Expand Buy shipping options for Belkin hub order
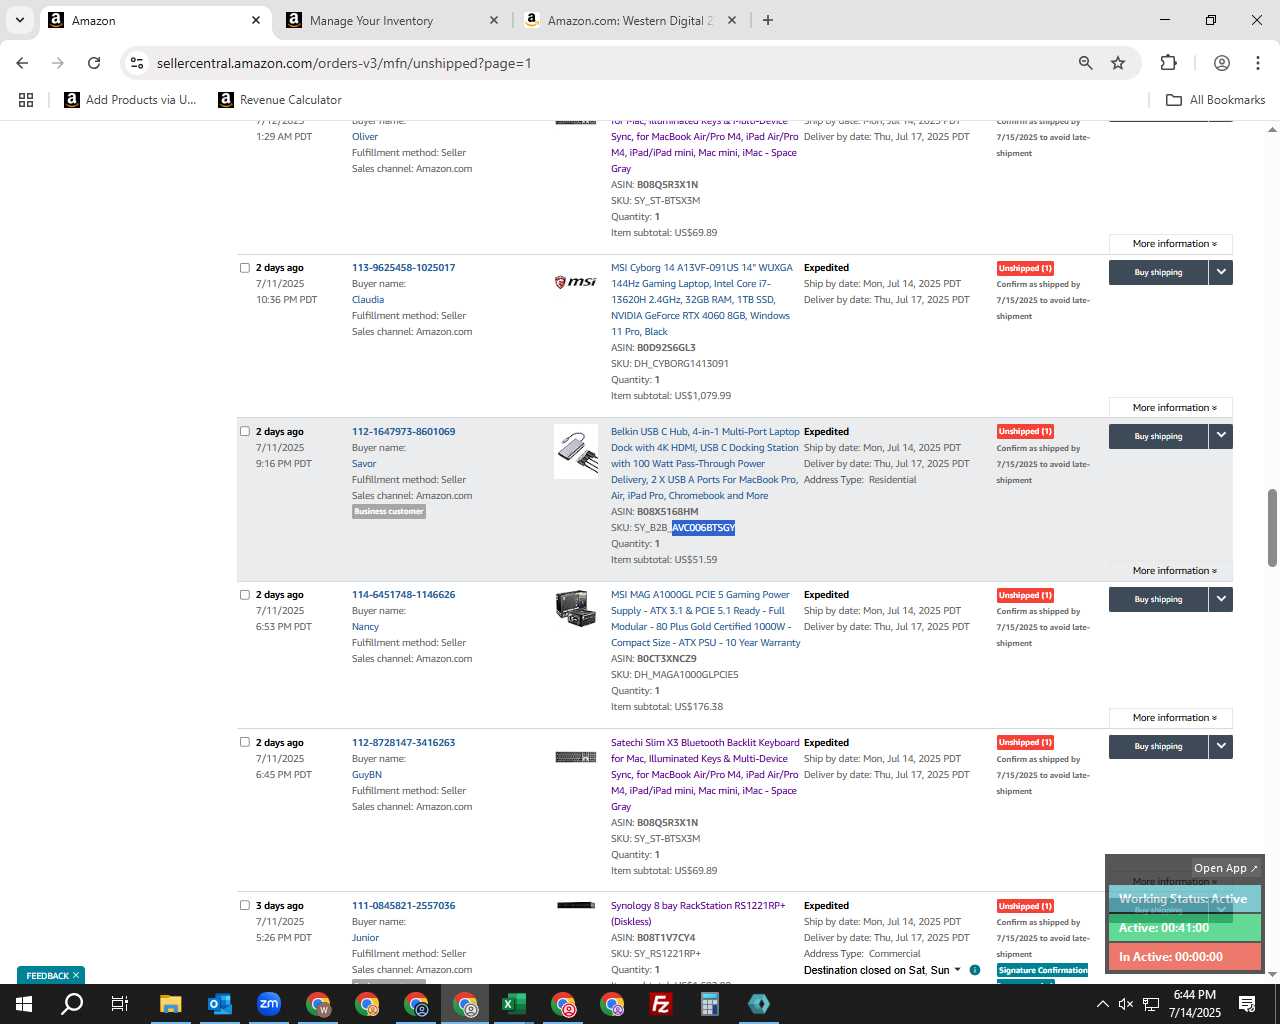 click(x=1221, y=436)
